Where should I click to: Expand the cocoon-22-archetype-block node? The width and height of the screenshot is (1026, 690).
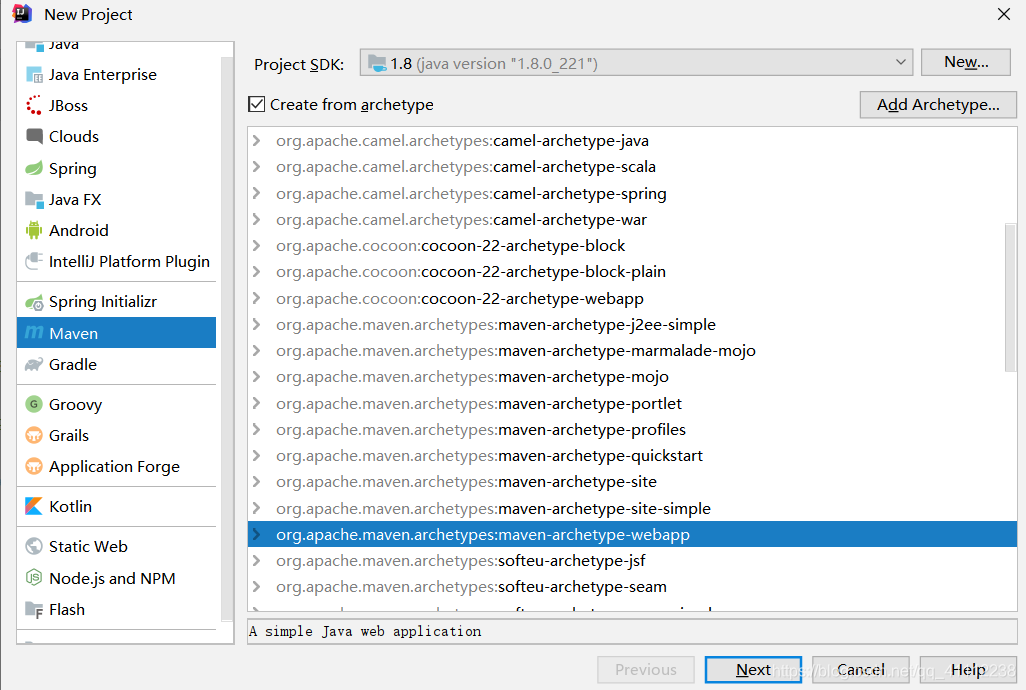point(256,245)
